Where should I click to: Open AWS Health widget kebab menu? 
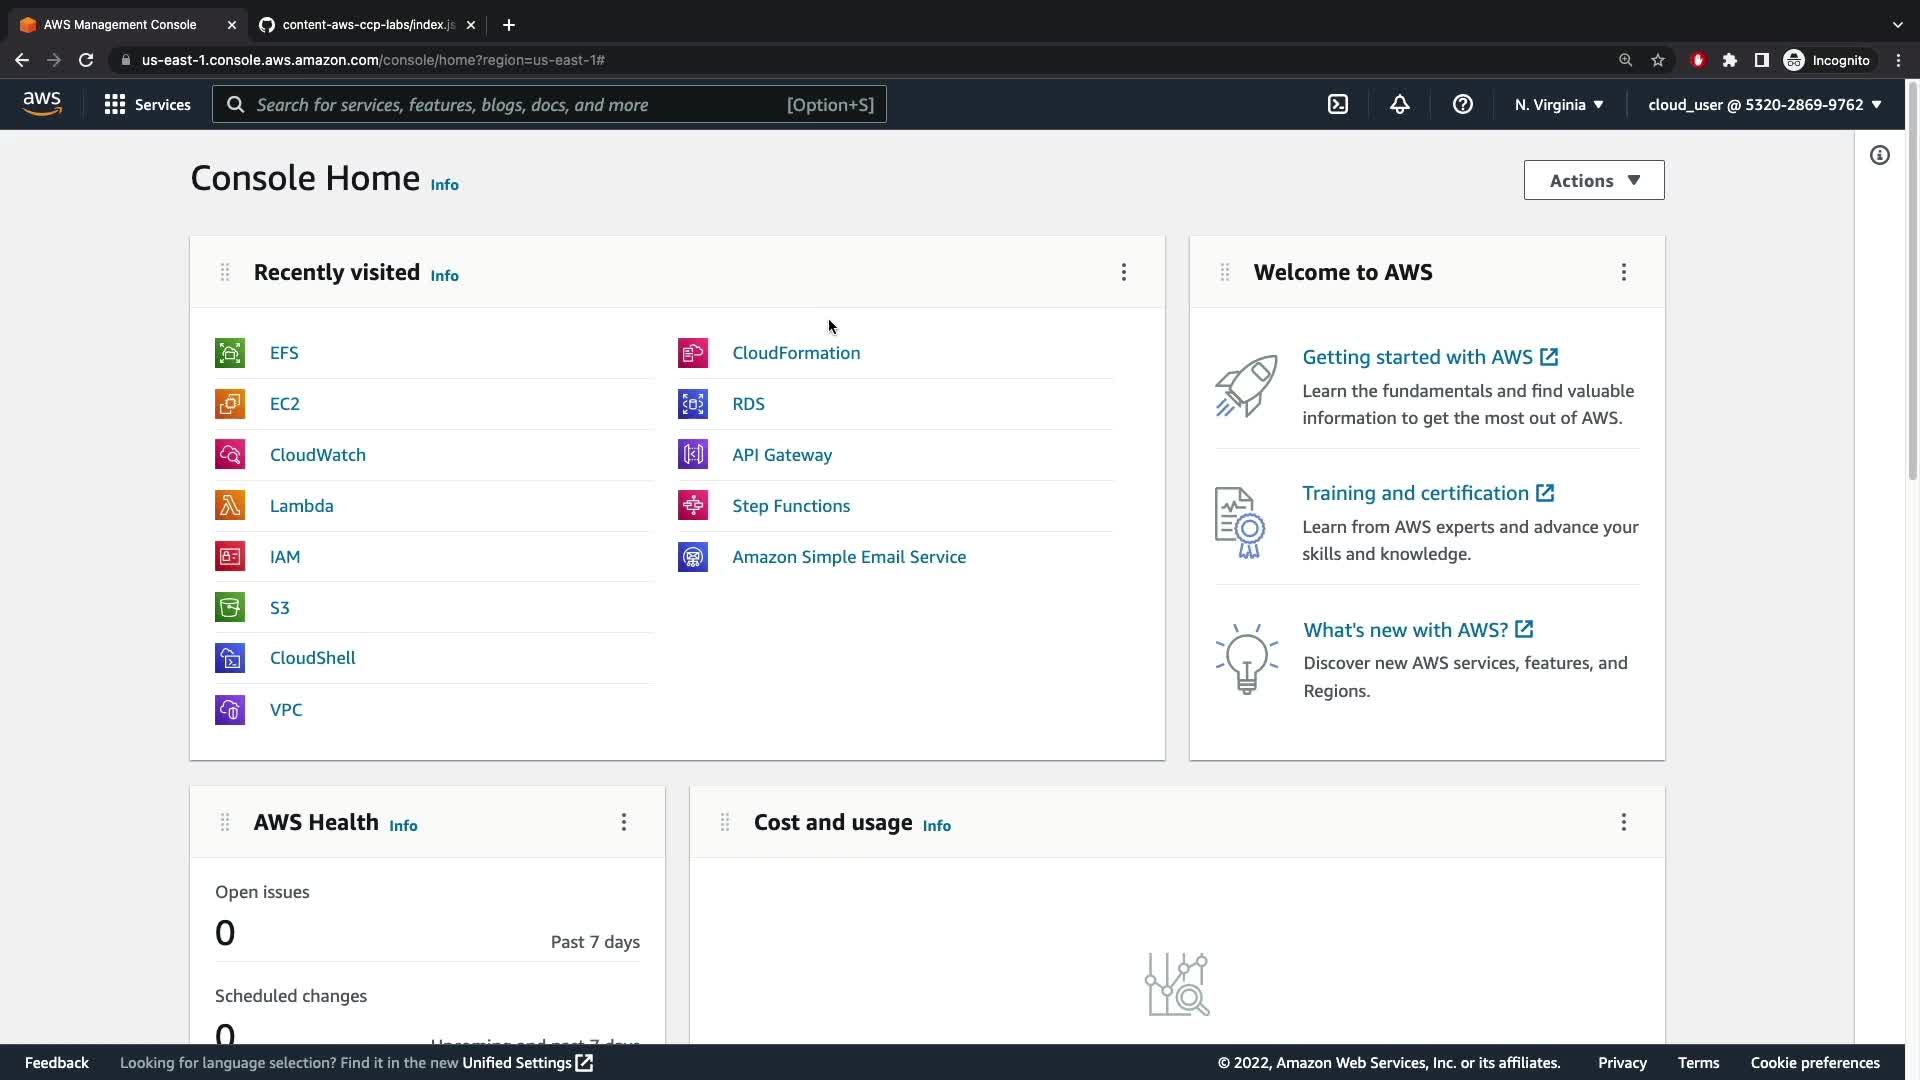point(623,822)
